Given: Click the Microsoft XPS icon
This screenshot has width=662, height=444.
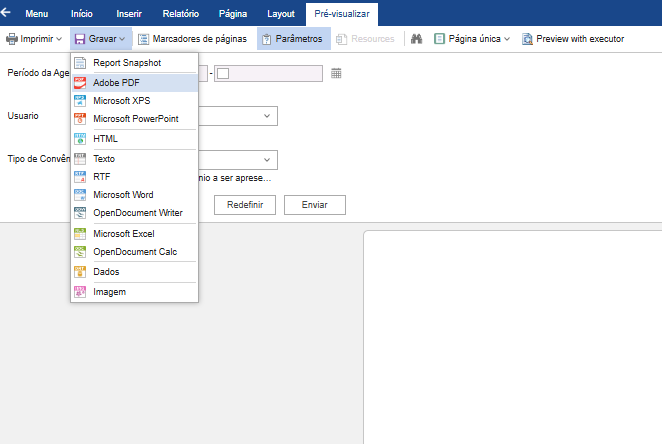Looking at the screenshot, I should tap(80, 101).
